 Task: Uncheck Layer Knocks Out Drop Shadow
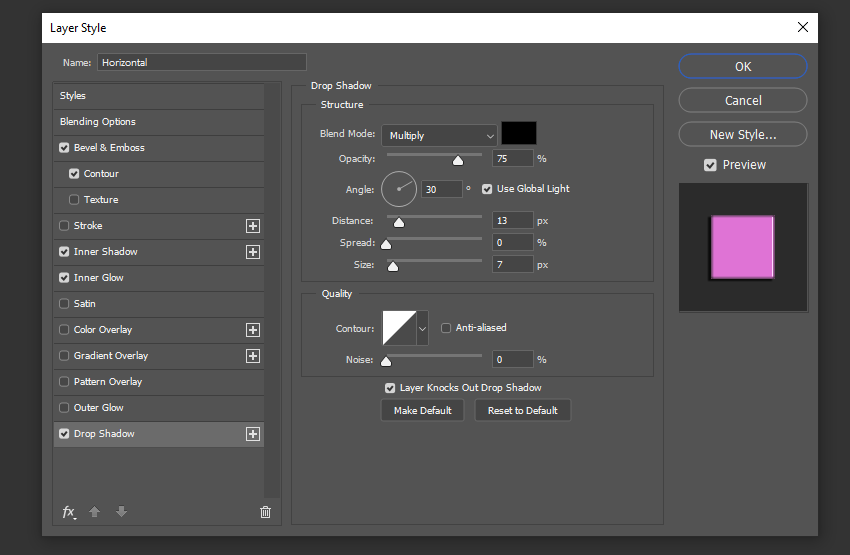pyautogui.click(x=390, y=388)
